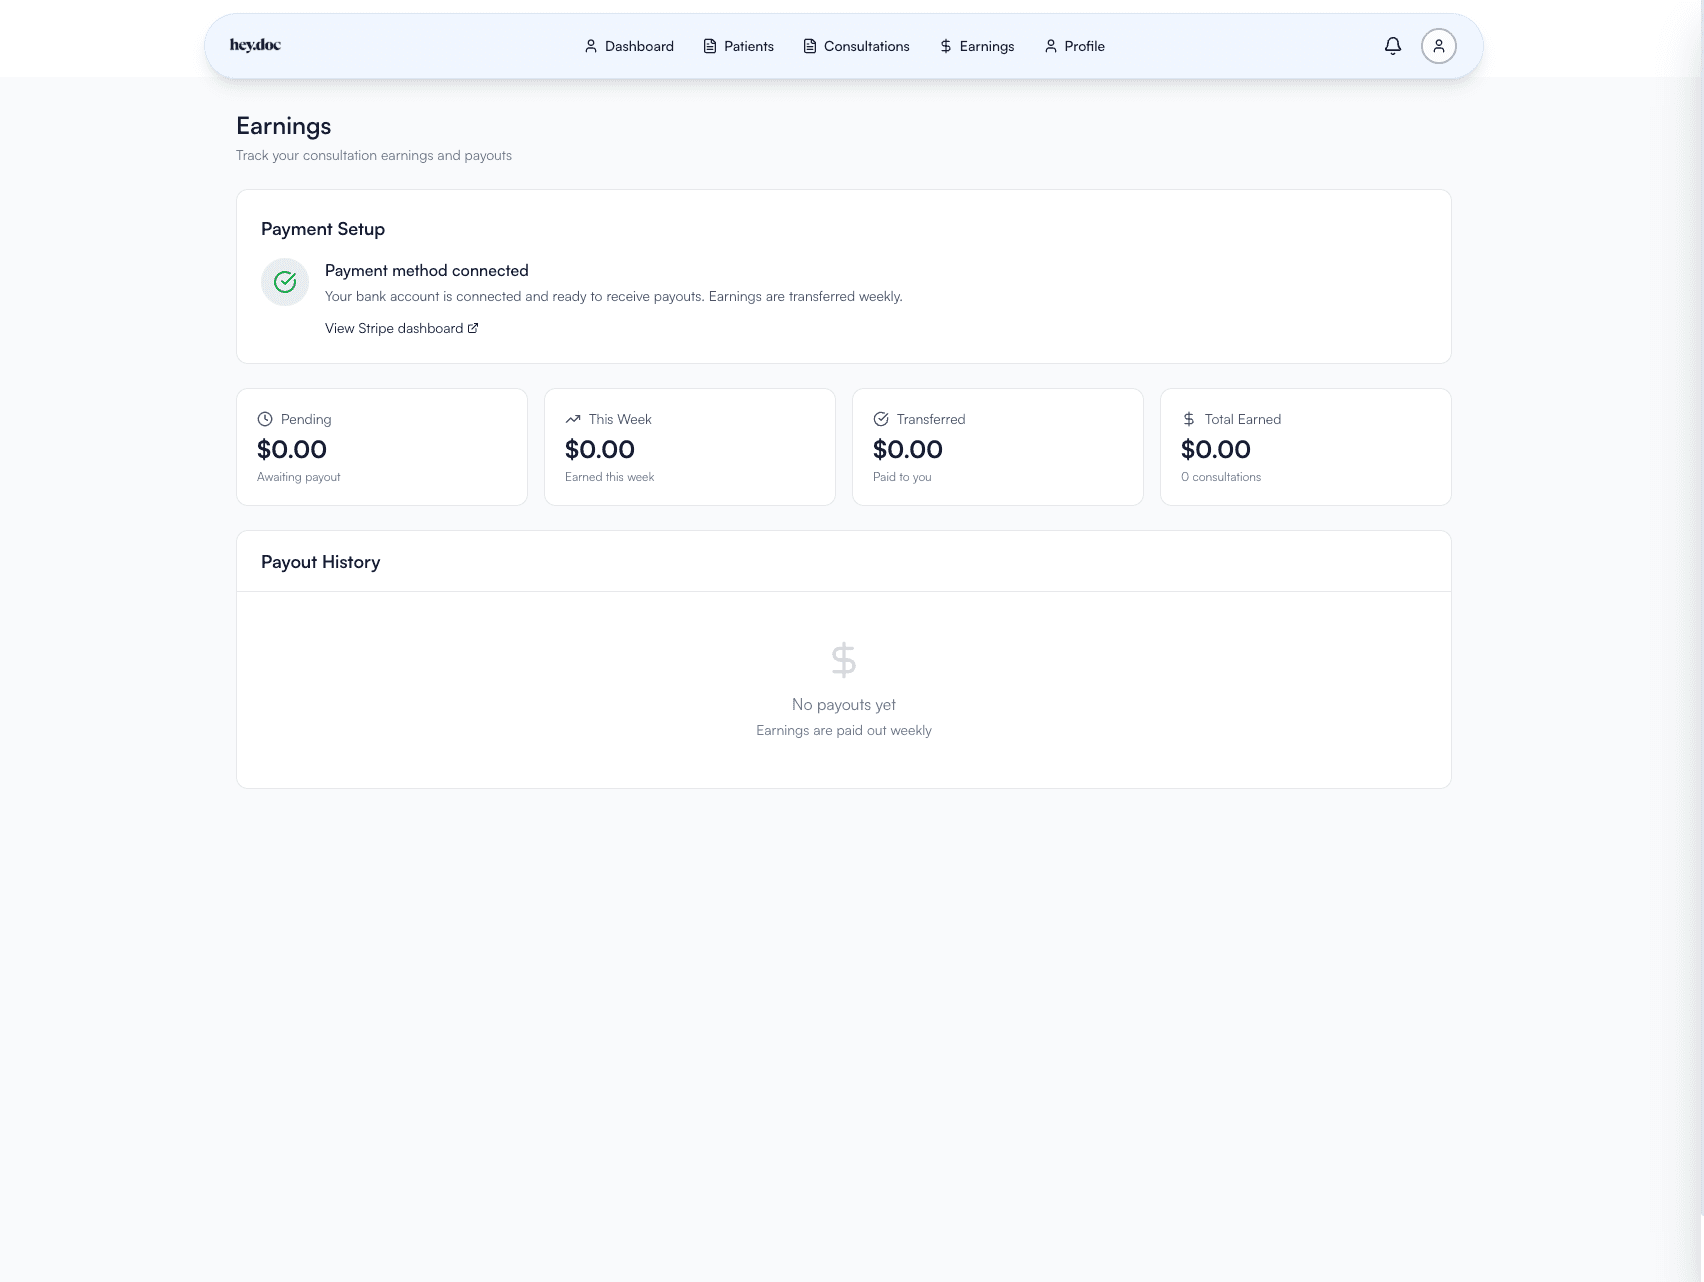Click the document icon next to Patients
This screenshot has height=1282, width=1704.
(709, 46)
